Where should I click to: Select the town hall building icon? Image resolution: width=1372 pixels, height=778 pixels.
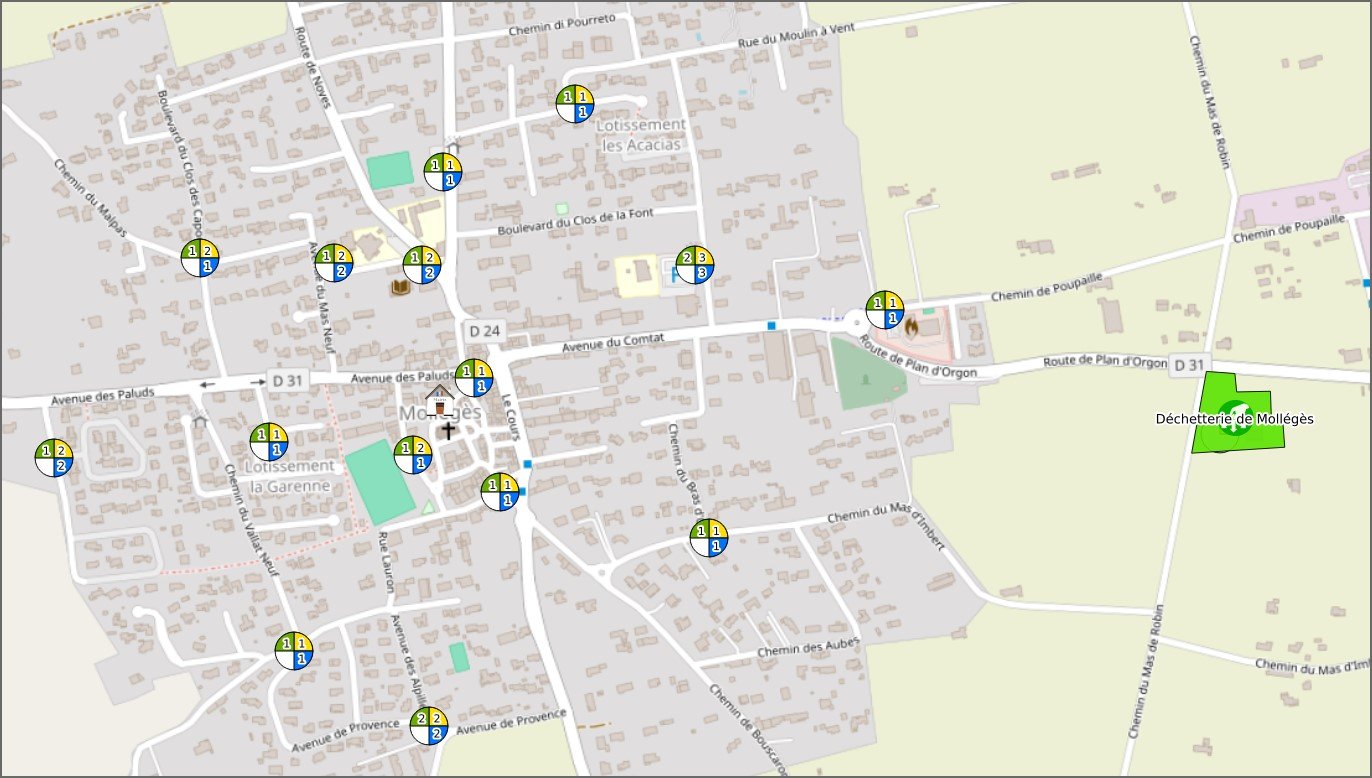point(439,399)
